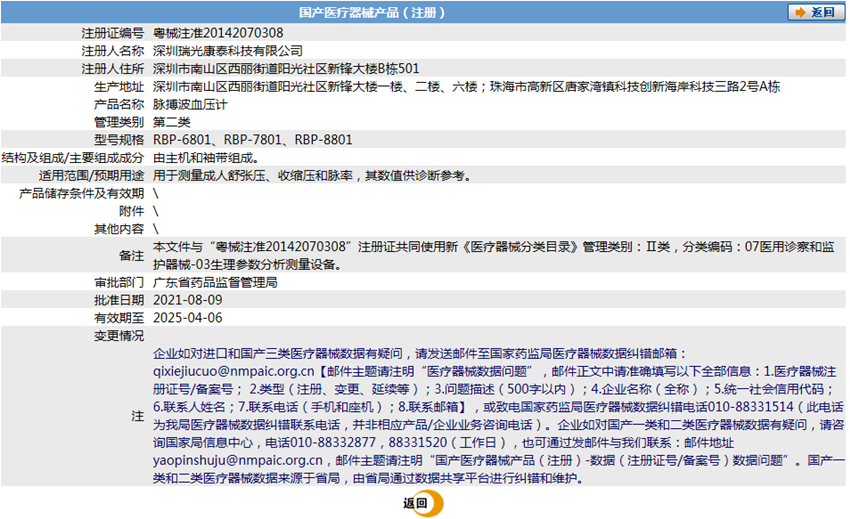Click the 变更情况 label
The height and width of the screenshot is (519, 850).
click(119, 336)
